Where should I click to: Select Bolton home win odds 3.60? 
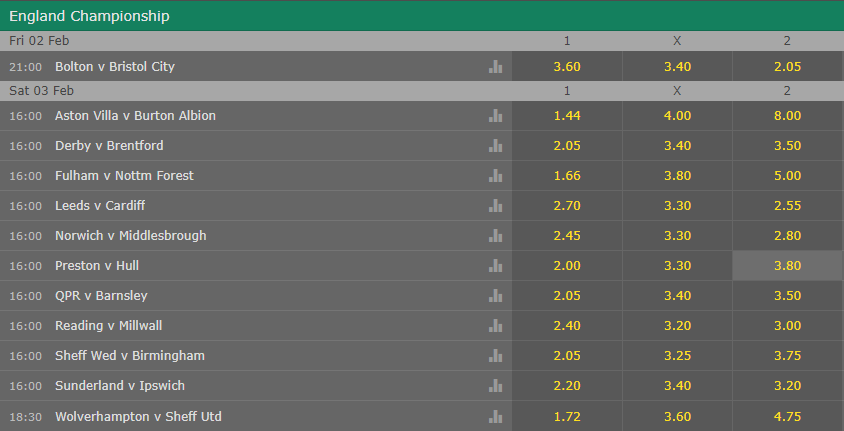click(567, 67)
